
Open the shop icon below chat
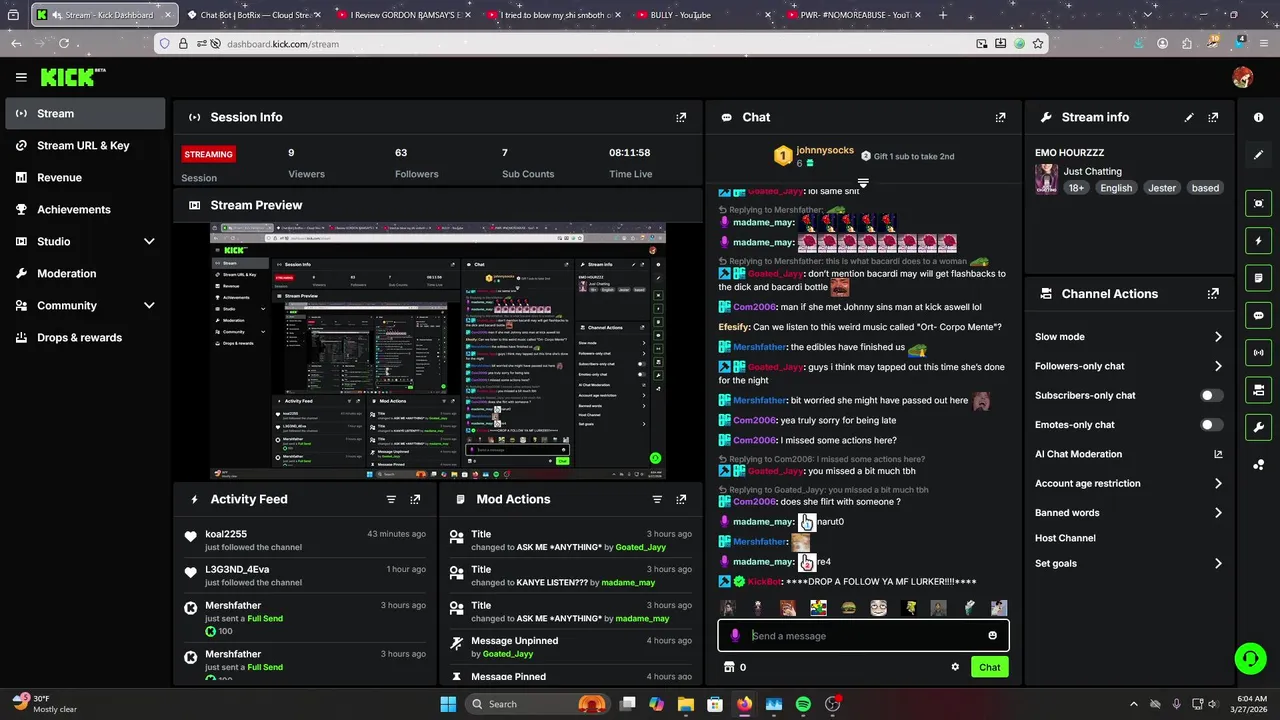[x=729, y=667]
